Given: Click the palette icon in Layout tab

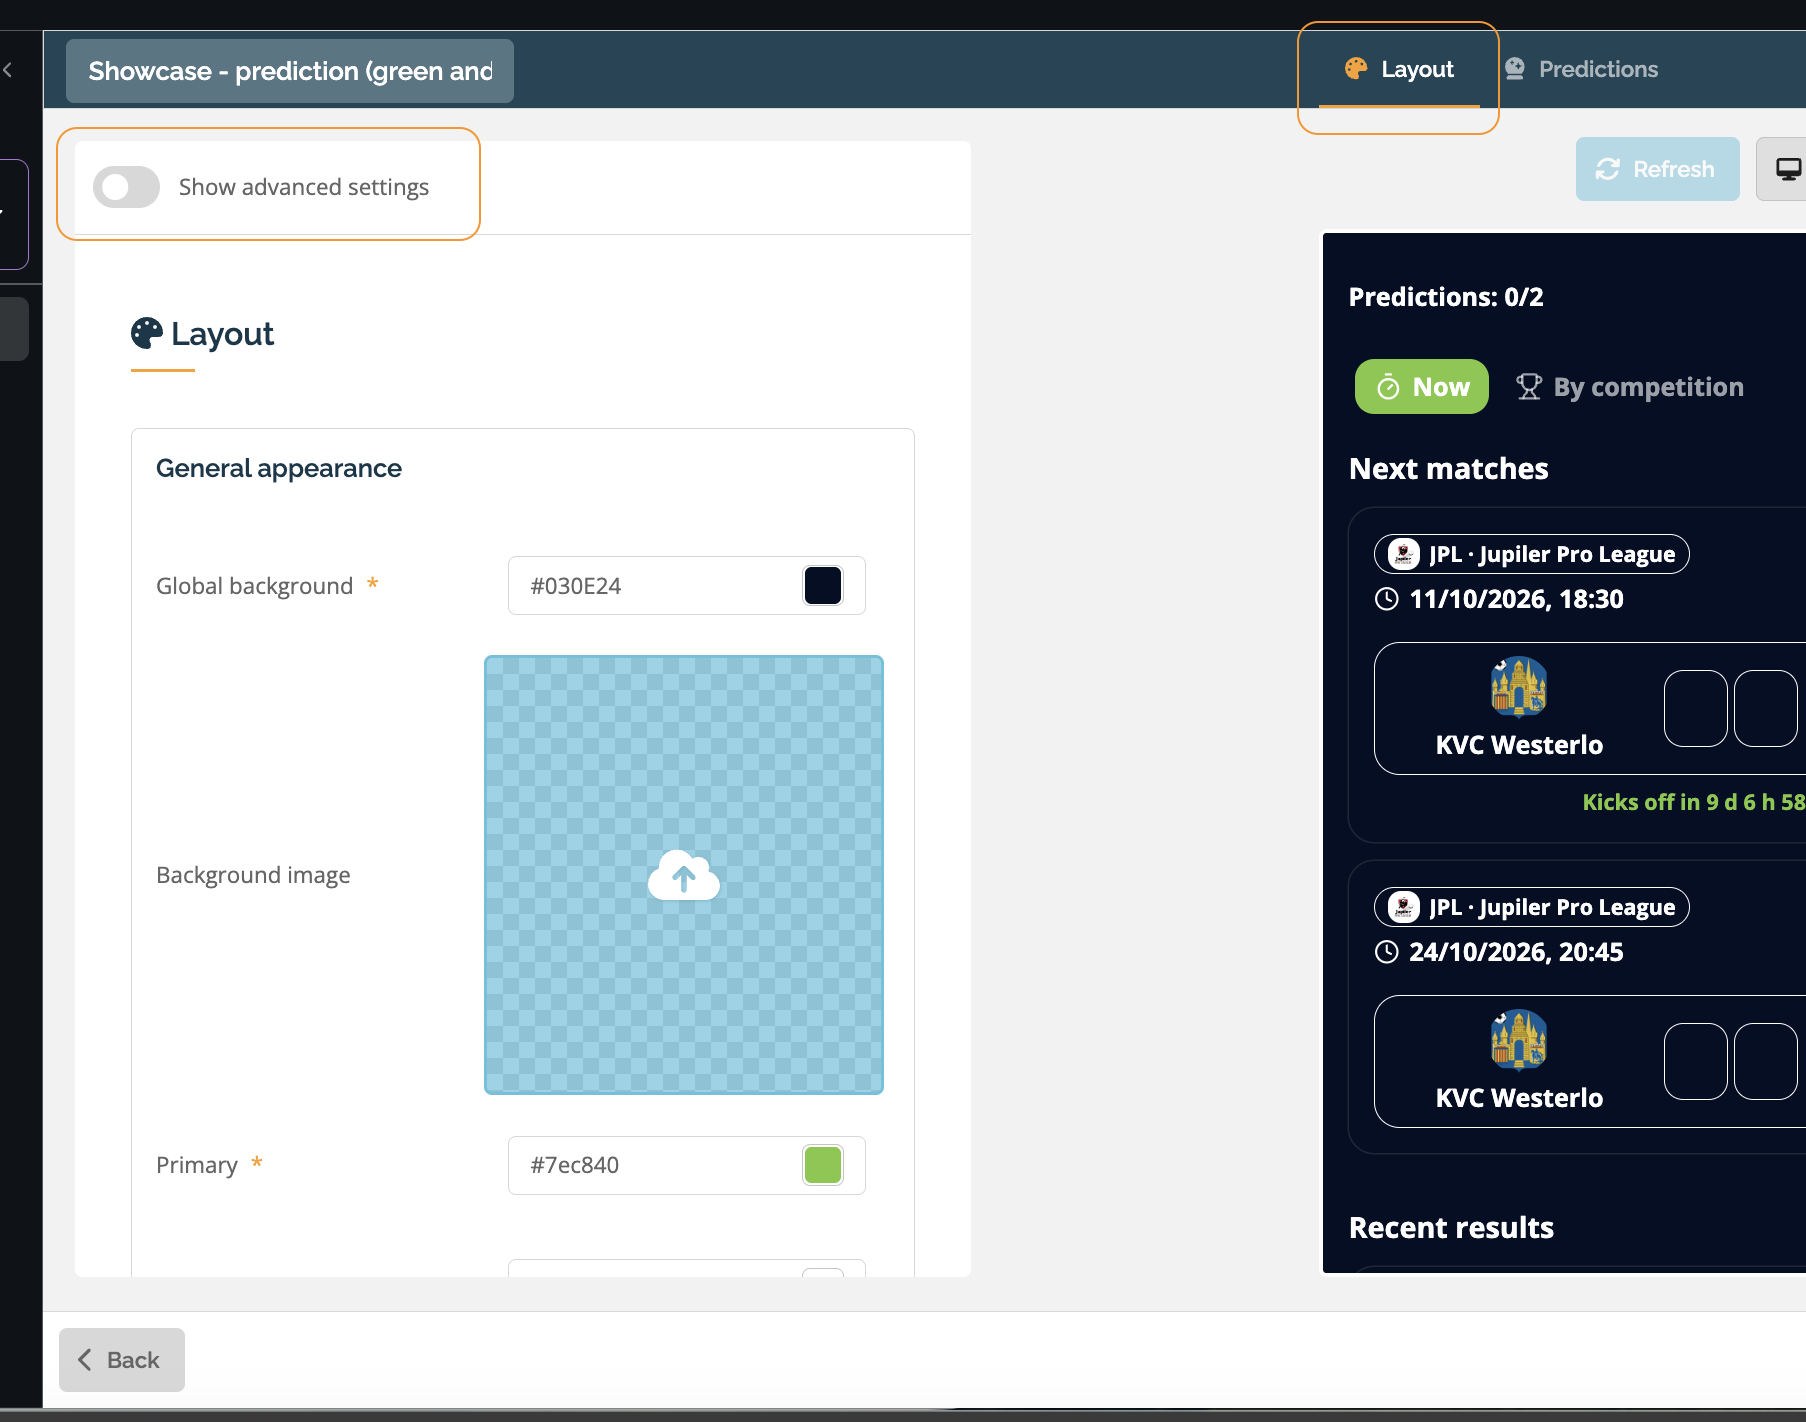Looking at the screenshot, I should [1356, 68].
